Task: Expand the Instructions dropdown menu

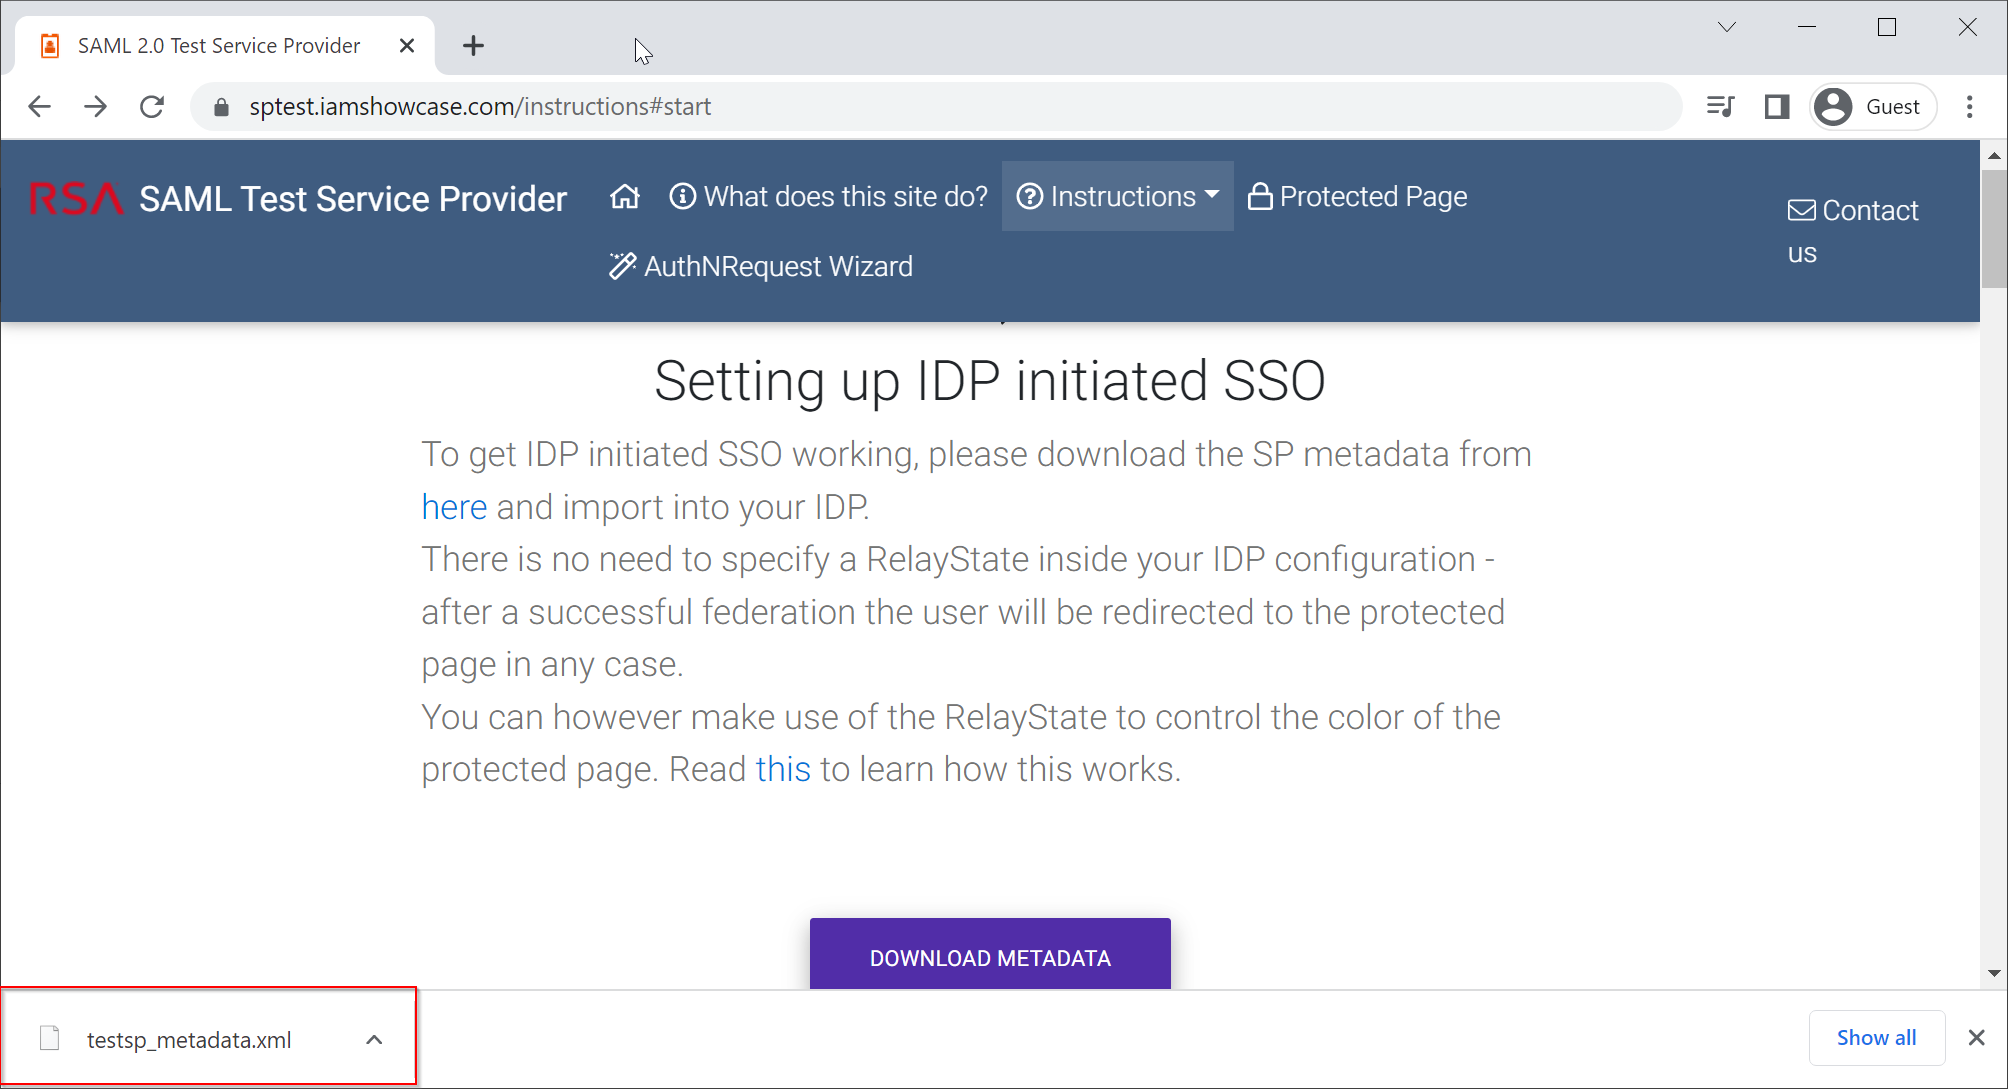Action: pos(1118,197)
